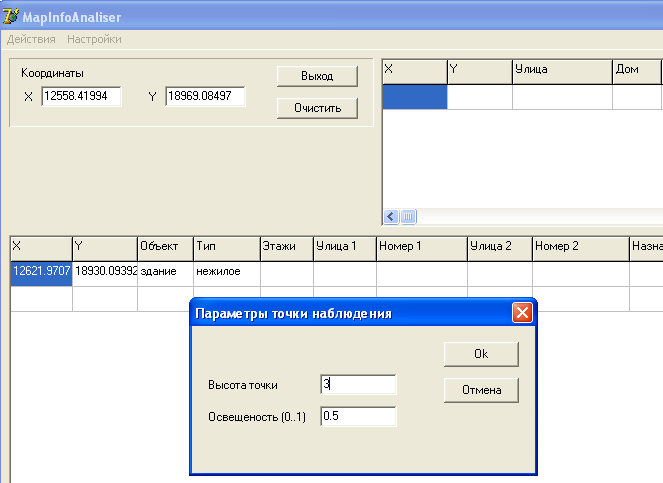Select the cell with value здание
The width and height of the screenshot is (663, 483).
(x=165, y=274)
